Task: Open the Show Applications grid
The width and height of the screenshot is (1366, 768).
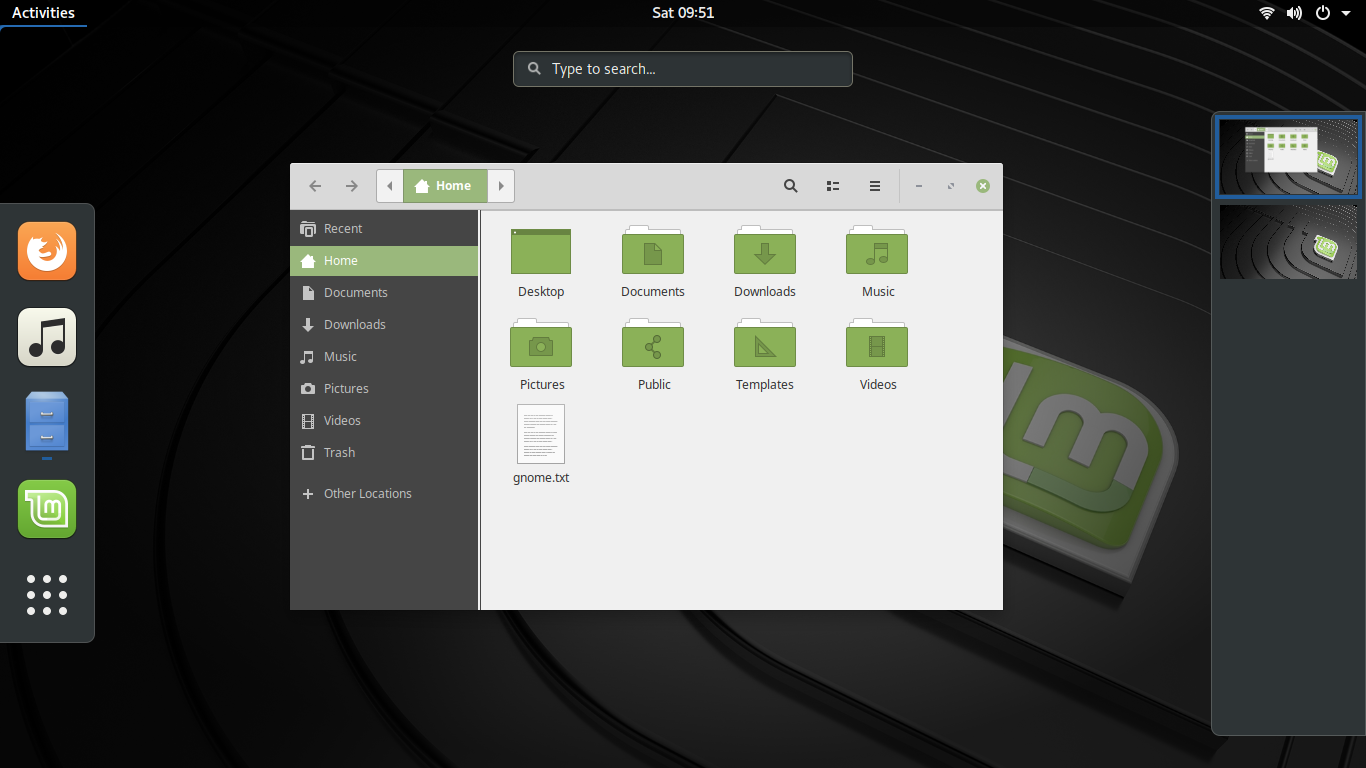Action: pyautogui.click(x=46, y=595)
